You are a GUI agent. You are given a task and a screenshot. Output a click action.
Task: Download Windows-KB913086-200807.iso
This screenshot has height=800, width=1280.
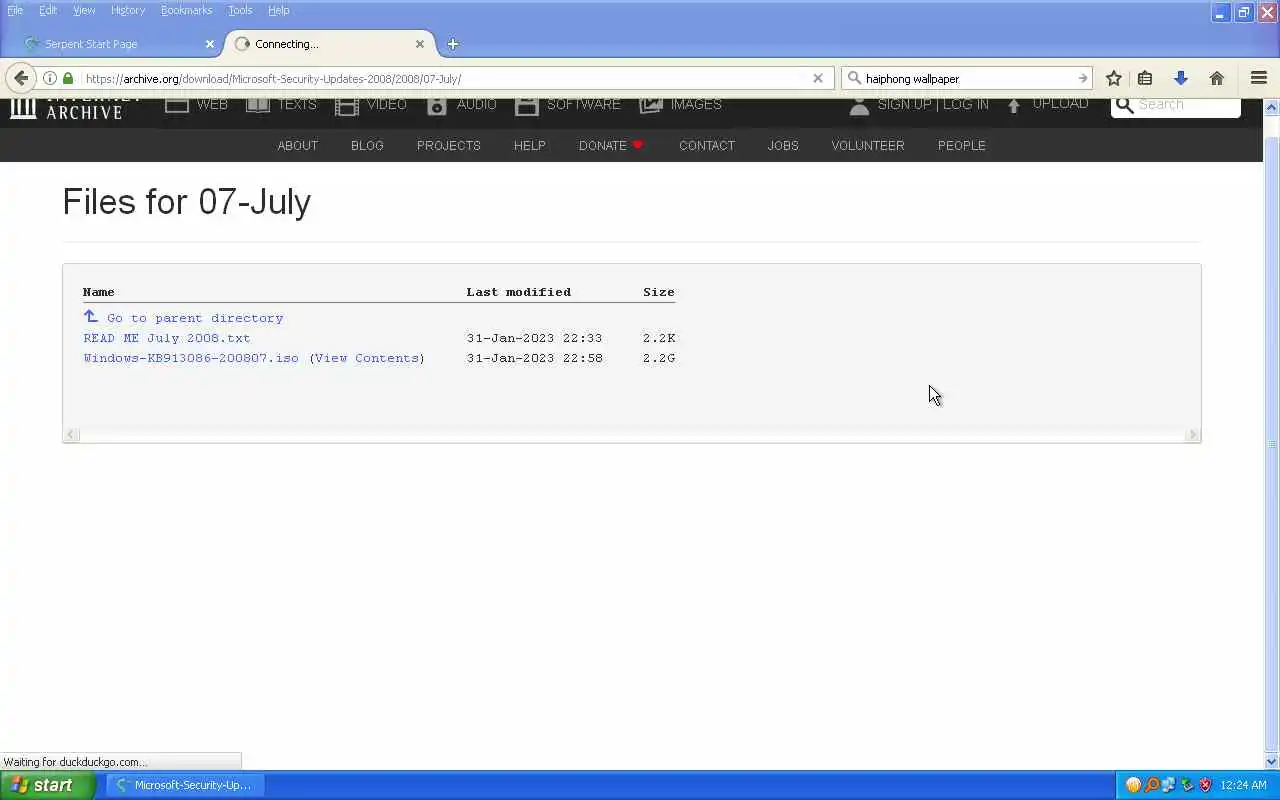click(191, 358)
